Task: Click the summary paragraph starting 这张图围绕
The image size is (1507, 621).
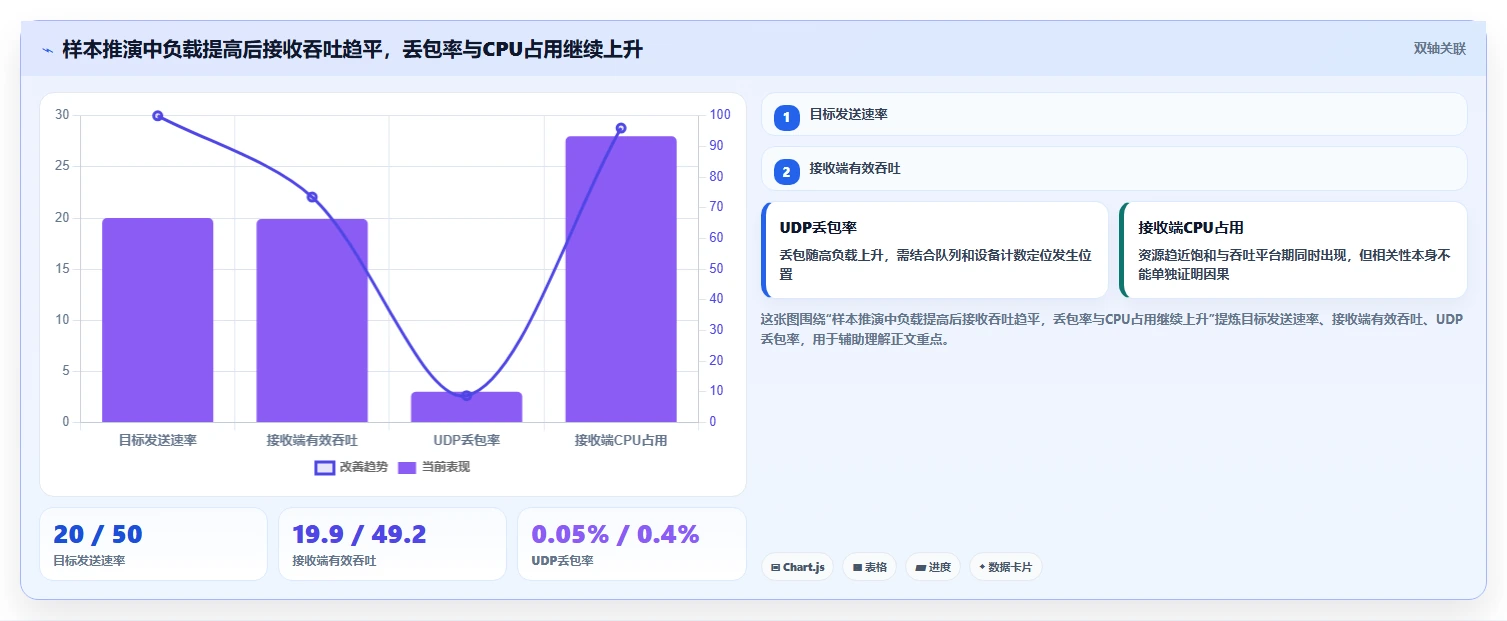Action: click(1113, 329)
